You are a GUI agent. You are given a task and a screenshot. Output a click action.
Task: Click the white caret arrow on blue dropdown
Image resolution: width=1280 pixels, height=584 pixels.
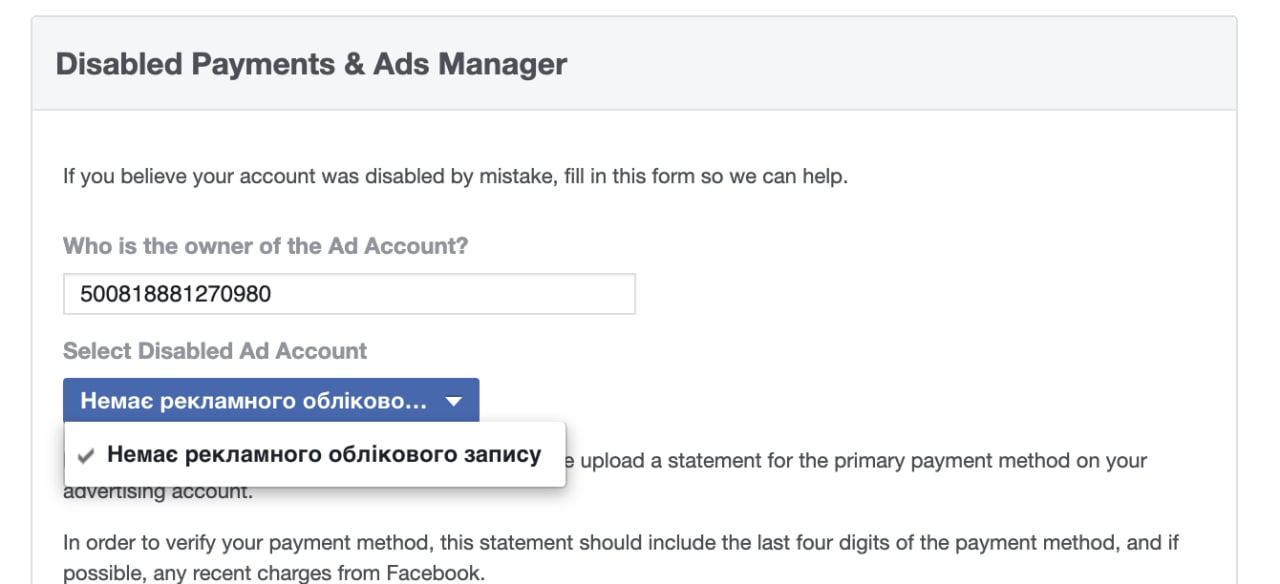454,402
